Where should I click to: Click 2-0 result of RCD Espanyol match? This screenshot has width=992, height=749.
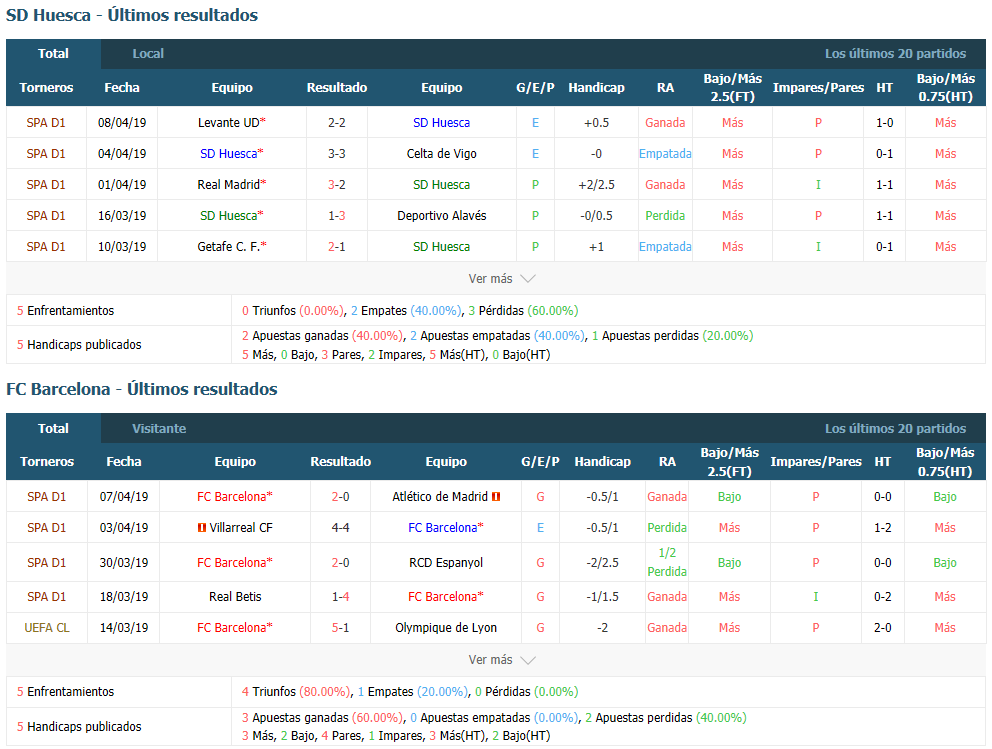click(340, 562)
